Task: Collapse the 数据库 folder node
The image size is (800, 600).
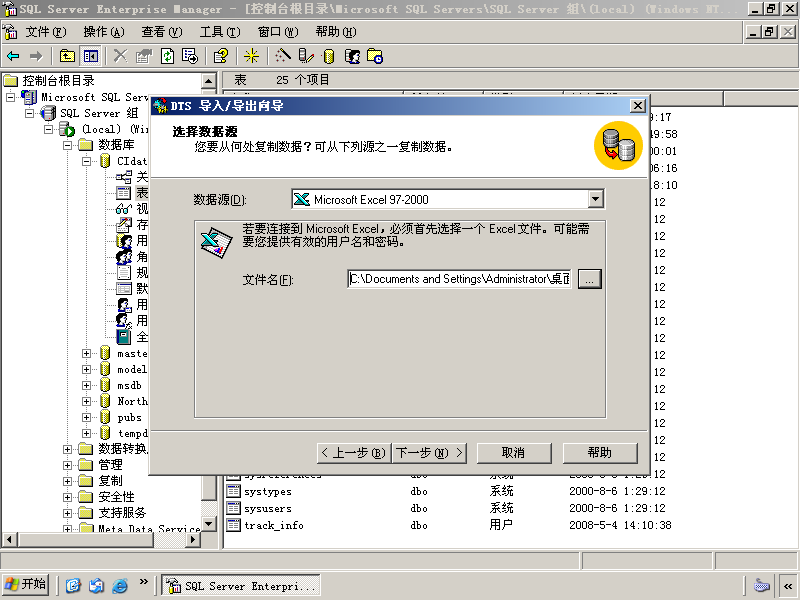Action: [67, 145]
